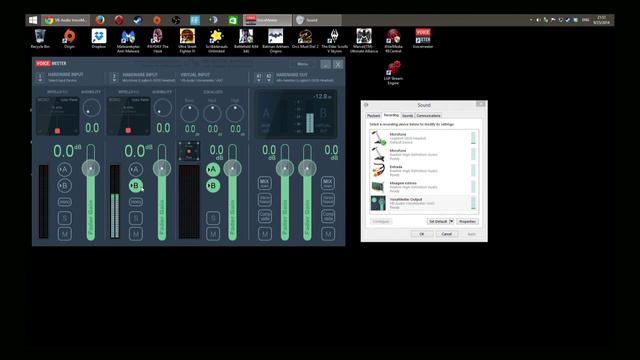Click Intellipan pad on hardware input 1
This screenshot has height=360, width=640.
click(x=58, y=116)
